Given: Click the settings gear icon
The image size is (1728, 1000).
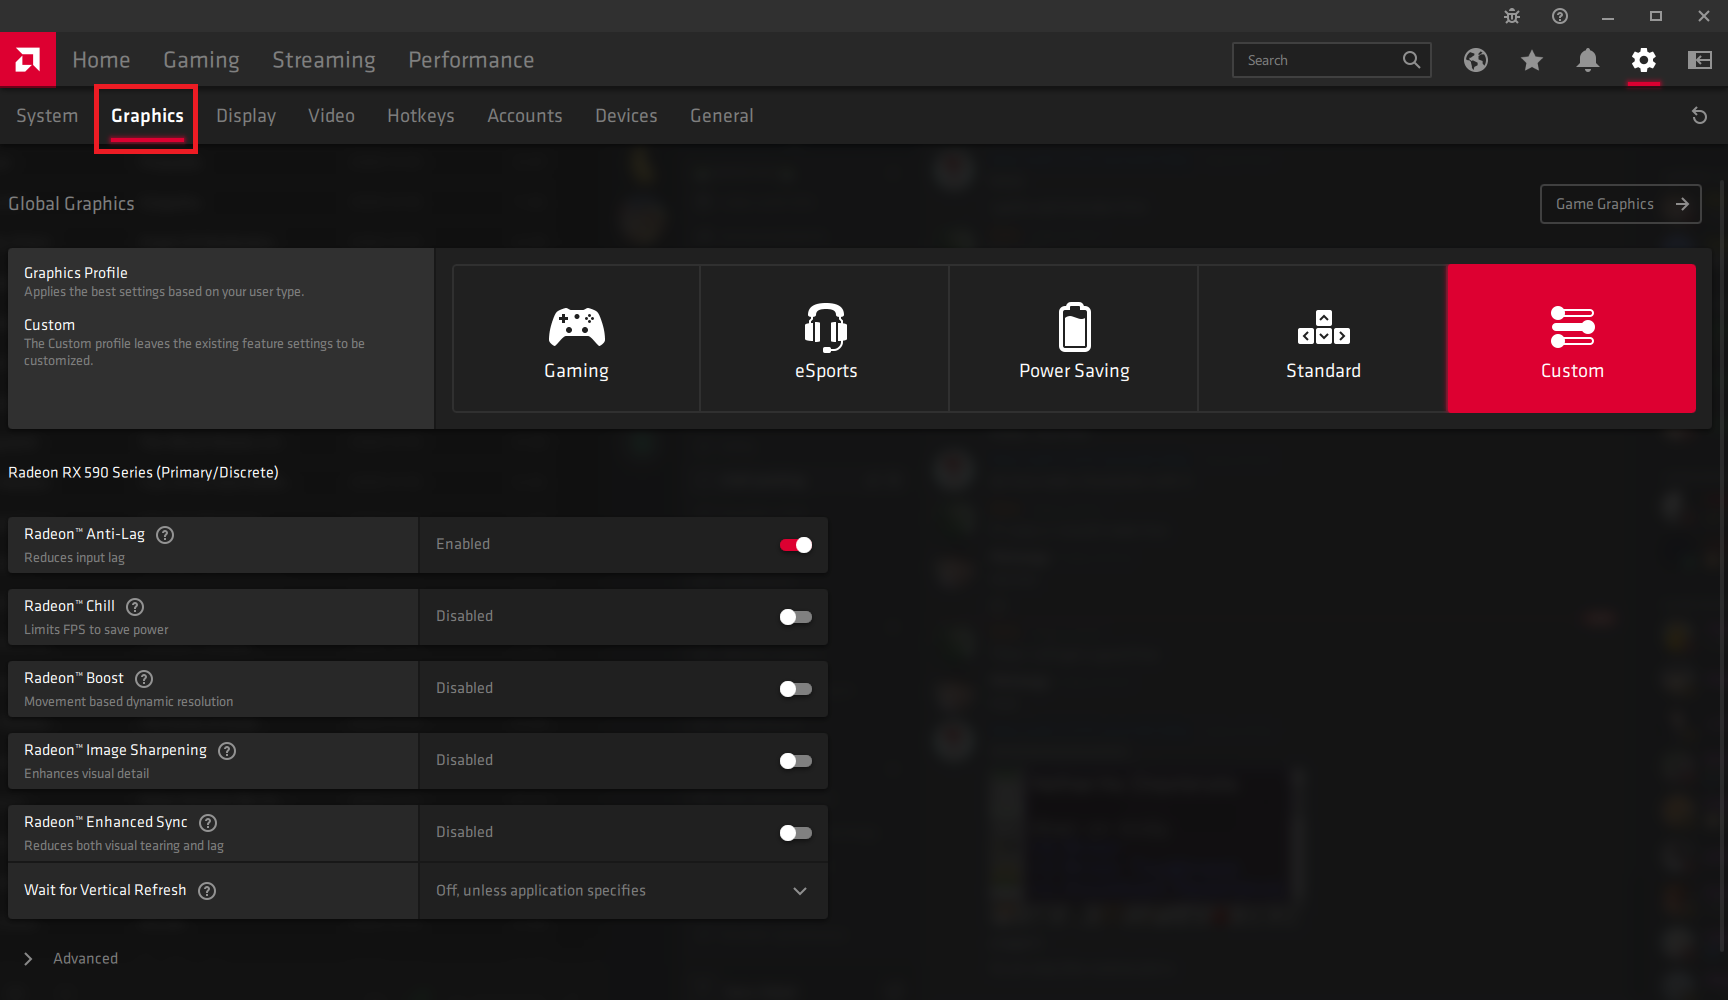Looking at the screenshot, I should pyautogui.click(x=1644, y=60).
